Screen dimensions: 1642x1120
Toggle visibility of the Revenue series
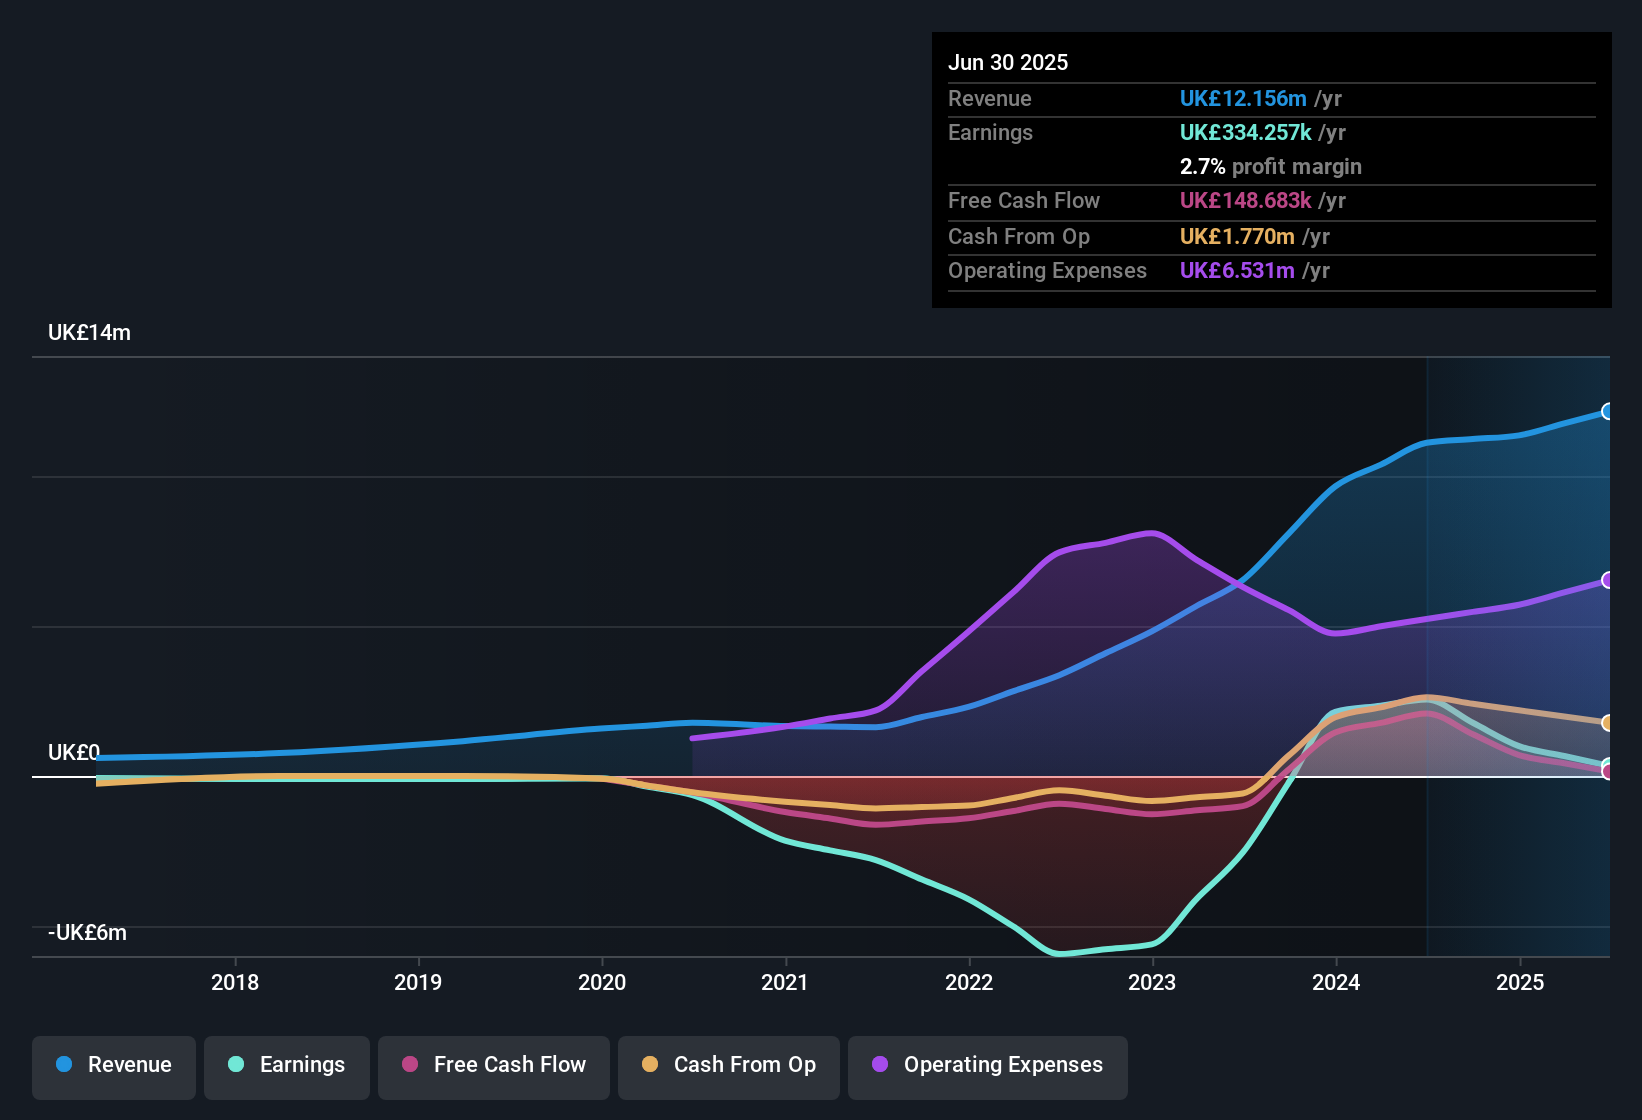(x=113, y=1065)
